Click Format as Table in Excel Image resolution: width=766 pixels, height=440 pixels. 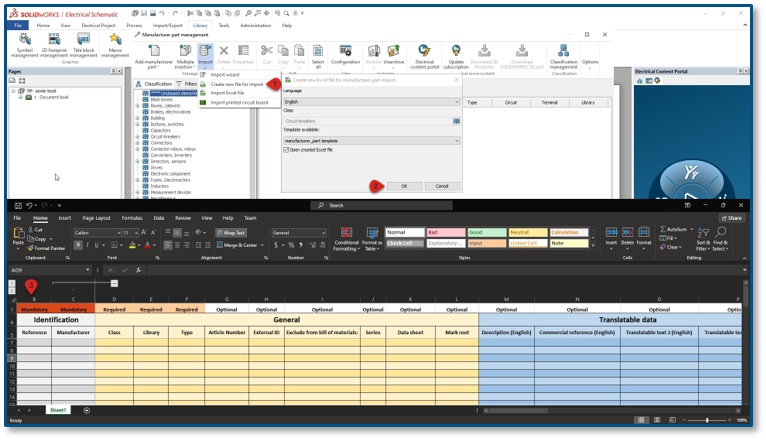372,239
